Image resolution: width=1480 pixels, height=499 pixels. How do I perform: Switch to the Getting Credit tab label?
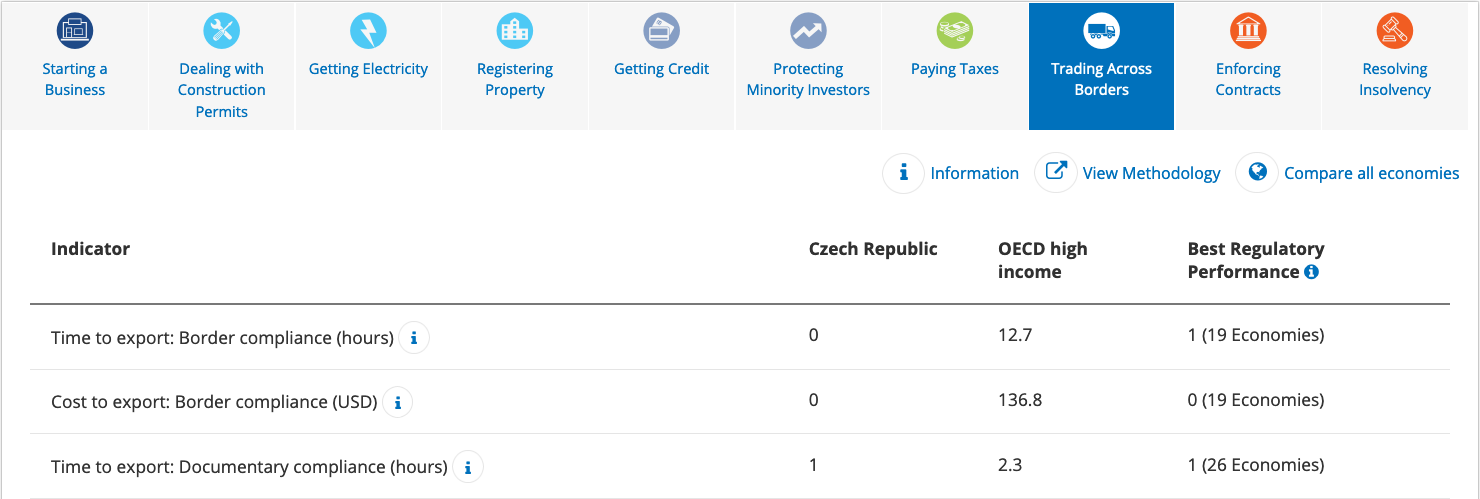pos(661,69)
